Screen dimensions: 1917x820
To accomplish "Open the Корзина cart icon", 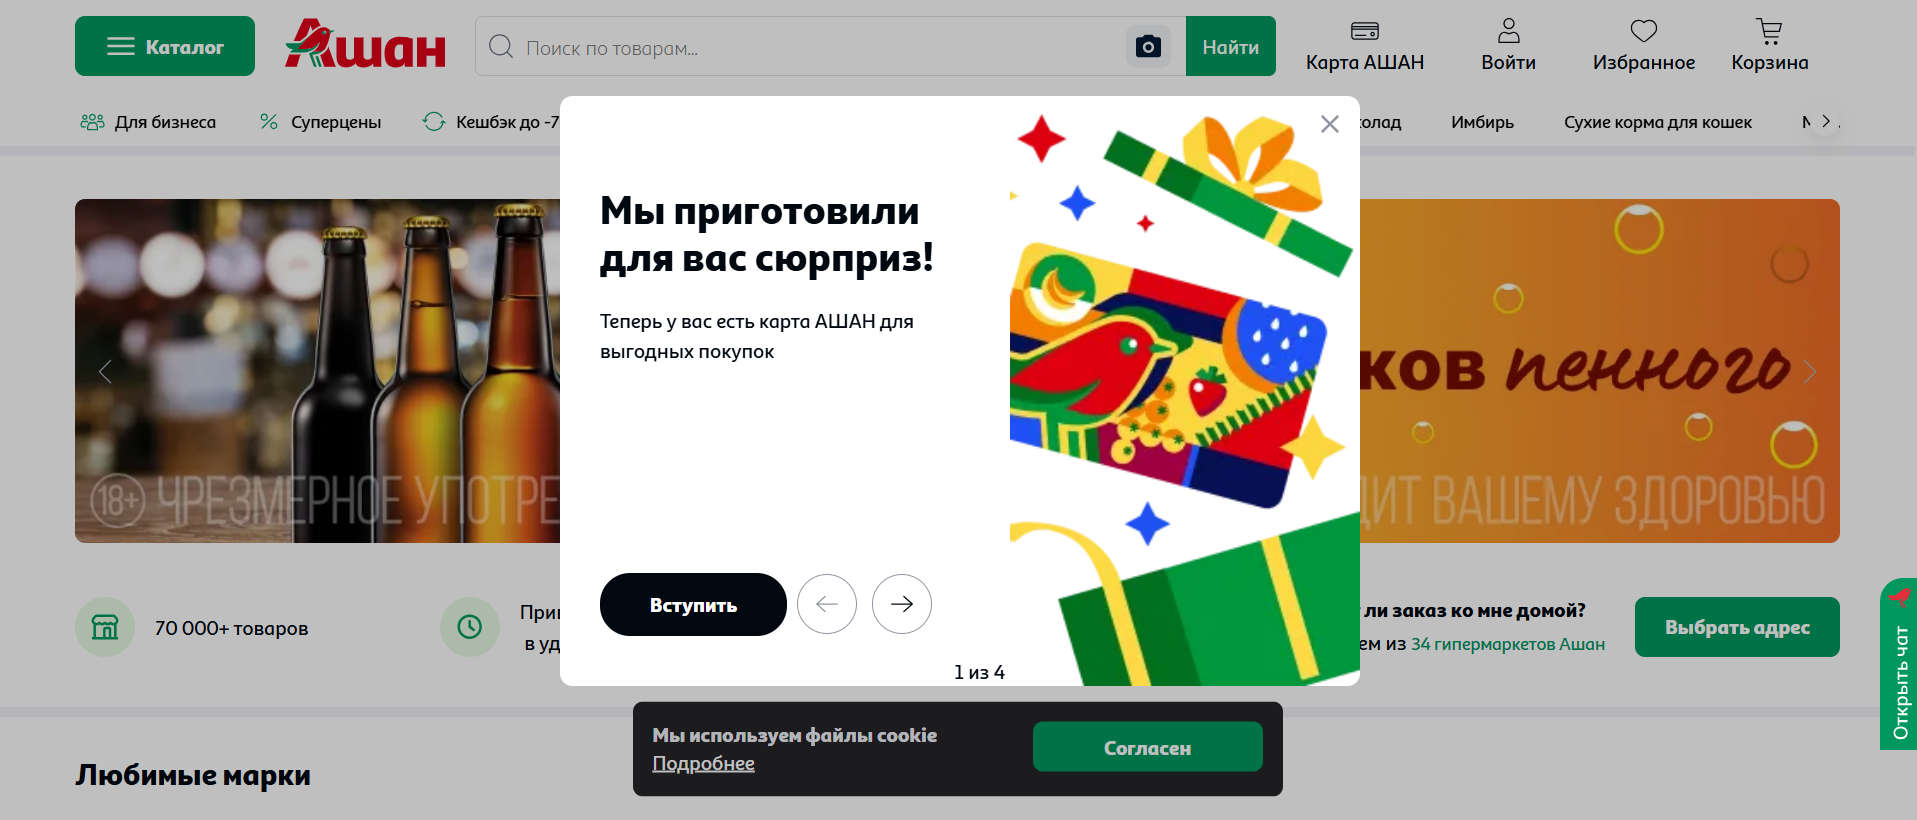I will 1769,32.
